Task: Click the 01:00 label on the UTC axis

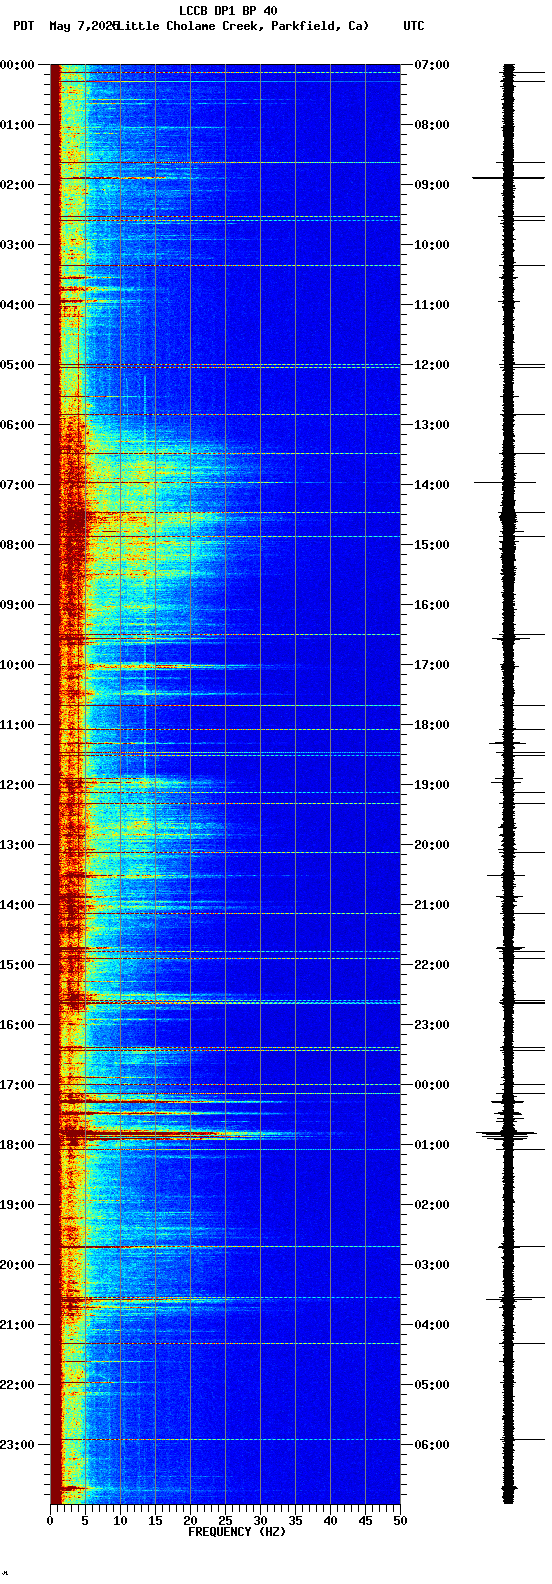Action: coord(431,1145)
